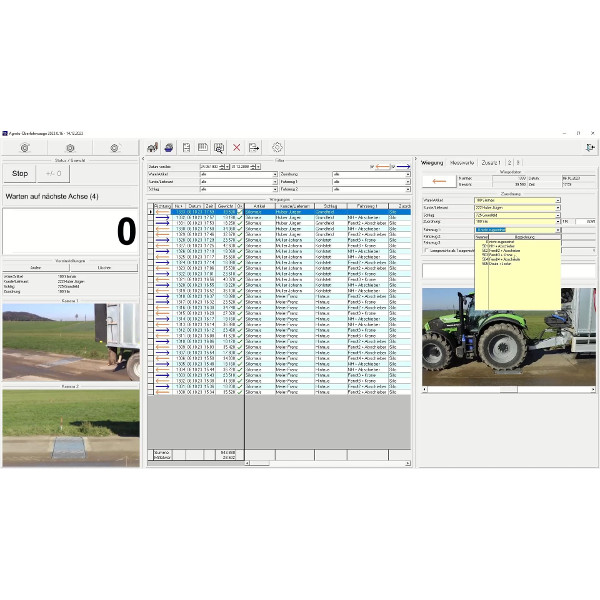The width and height of the screenshot is (600, 600).
Task: Expand the Fahrzeug 1 filter dropdown
Action: click(x=408, y=182)
